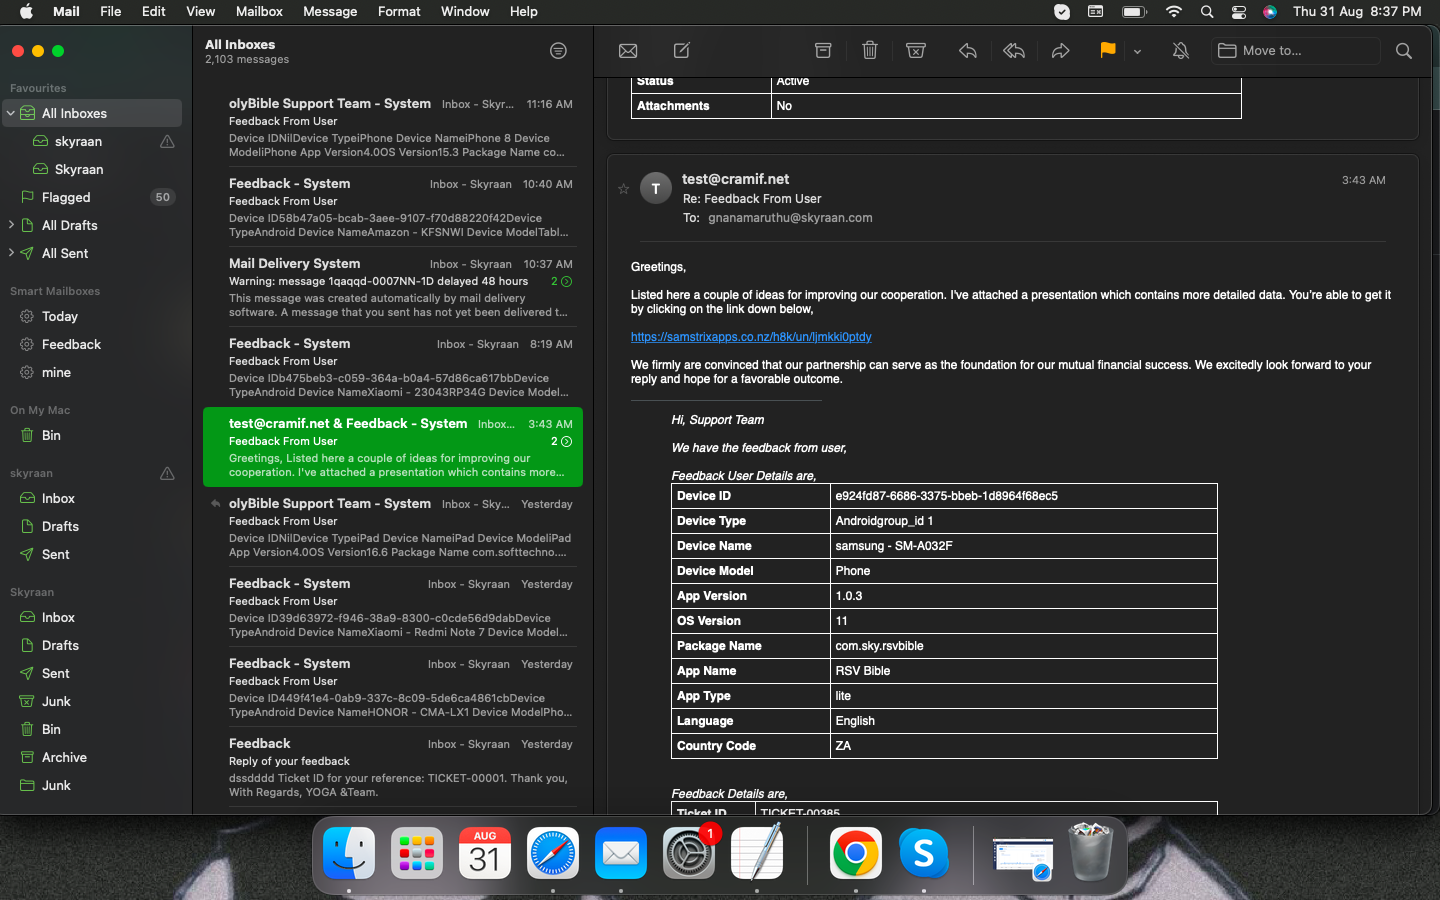Click the Get New Mail envelope icon

628,51
